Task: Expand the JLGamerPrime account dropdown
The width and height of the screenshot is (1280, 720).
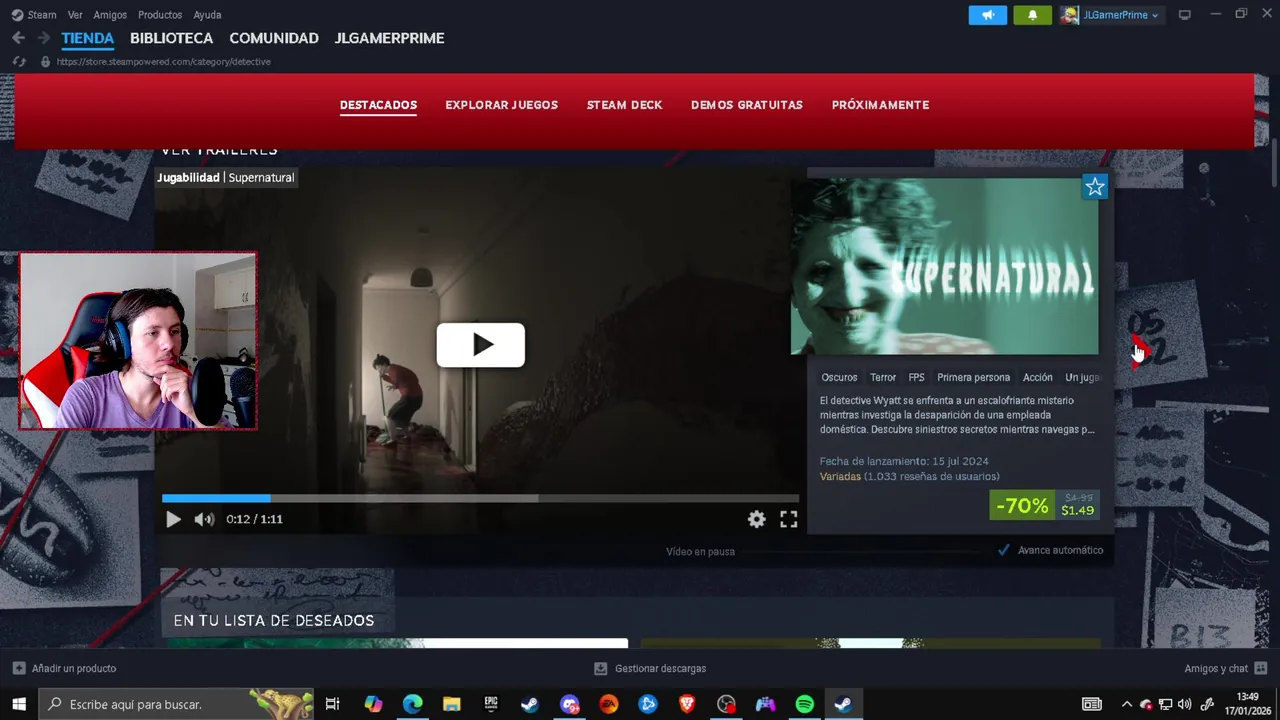Action: click(x=1111, y=15)
